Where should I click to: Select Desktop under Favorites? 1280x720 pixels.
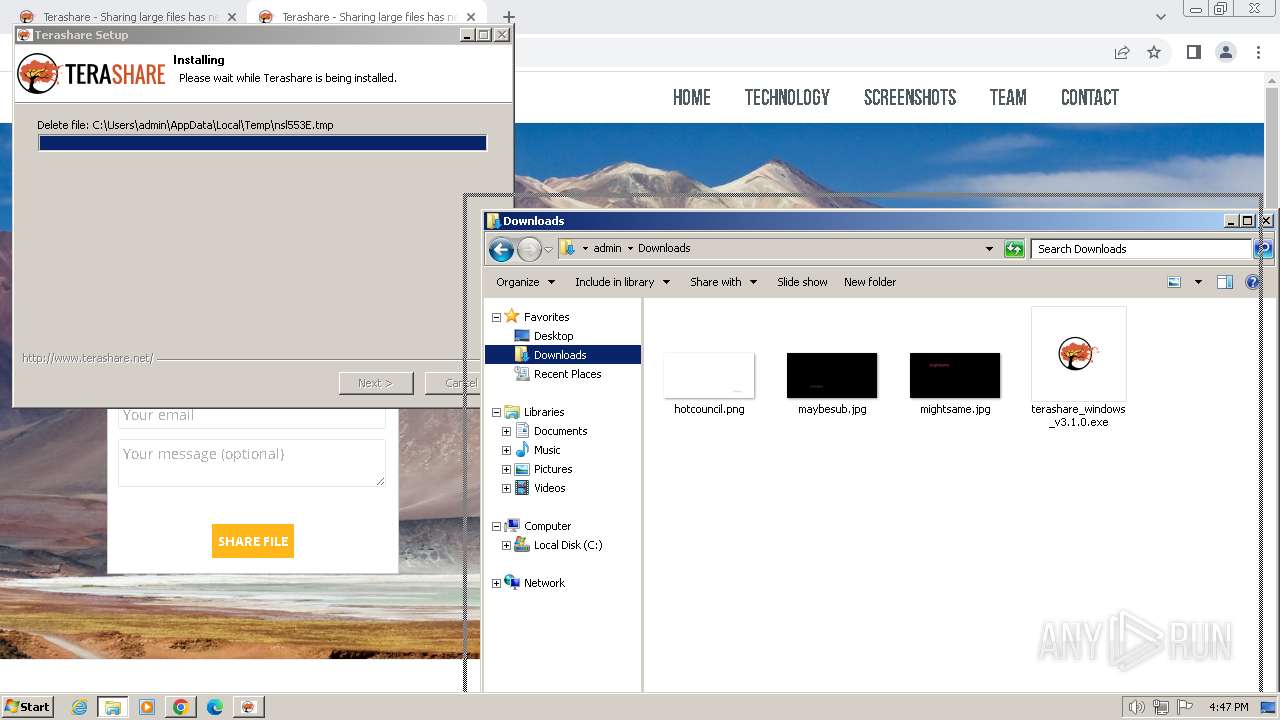(553, 336)
